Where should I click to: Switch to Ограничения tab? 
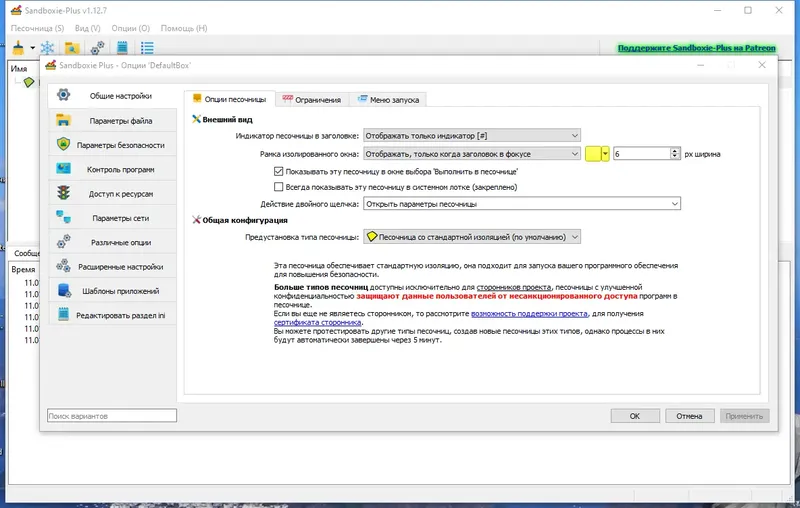[x=312, y=99]
